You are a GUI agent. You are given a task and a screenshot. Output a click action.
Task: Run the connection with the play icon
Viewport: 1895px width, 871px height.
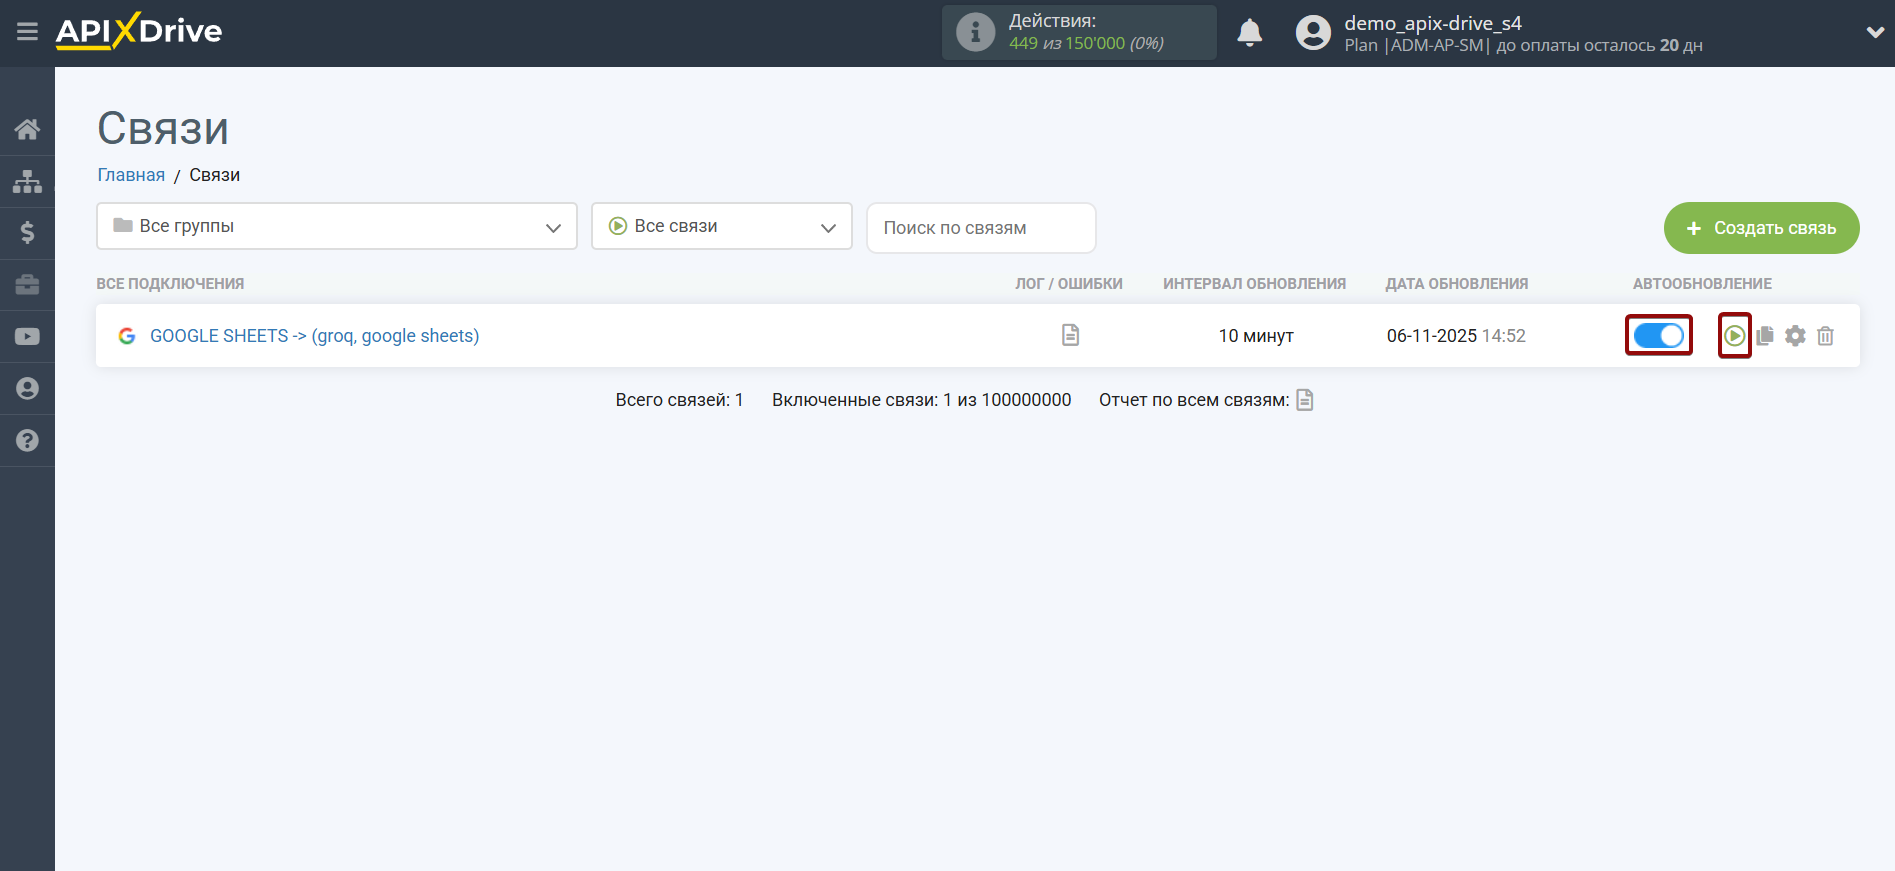pos(1735,336)
